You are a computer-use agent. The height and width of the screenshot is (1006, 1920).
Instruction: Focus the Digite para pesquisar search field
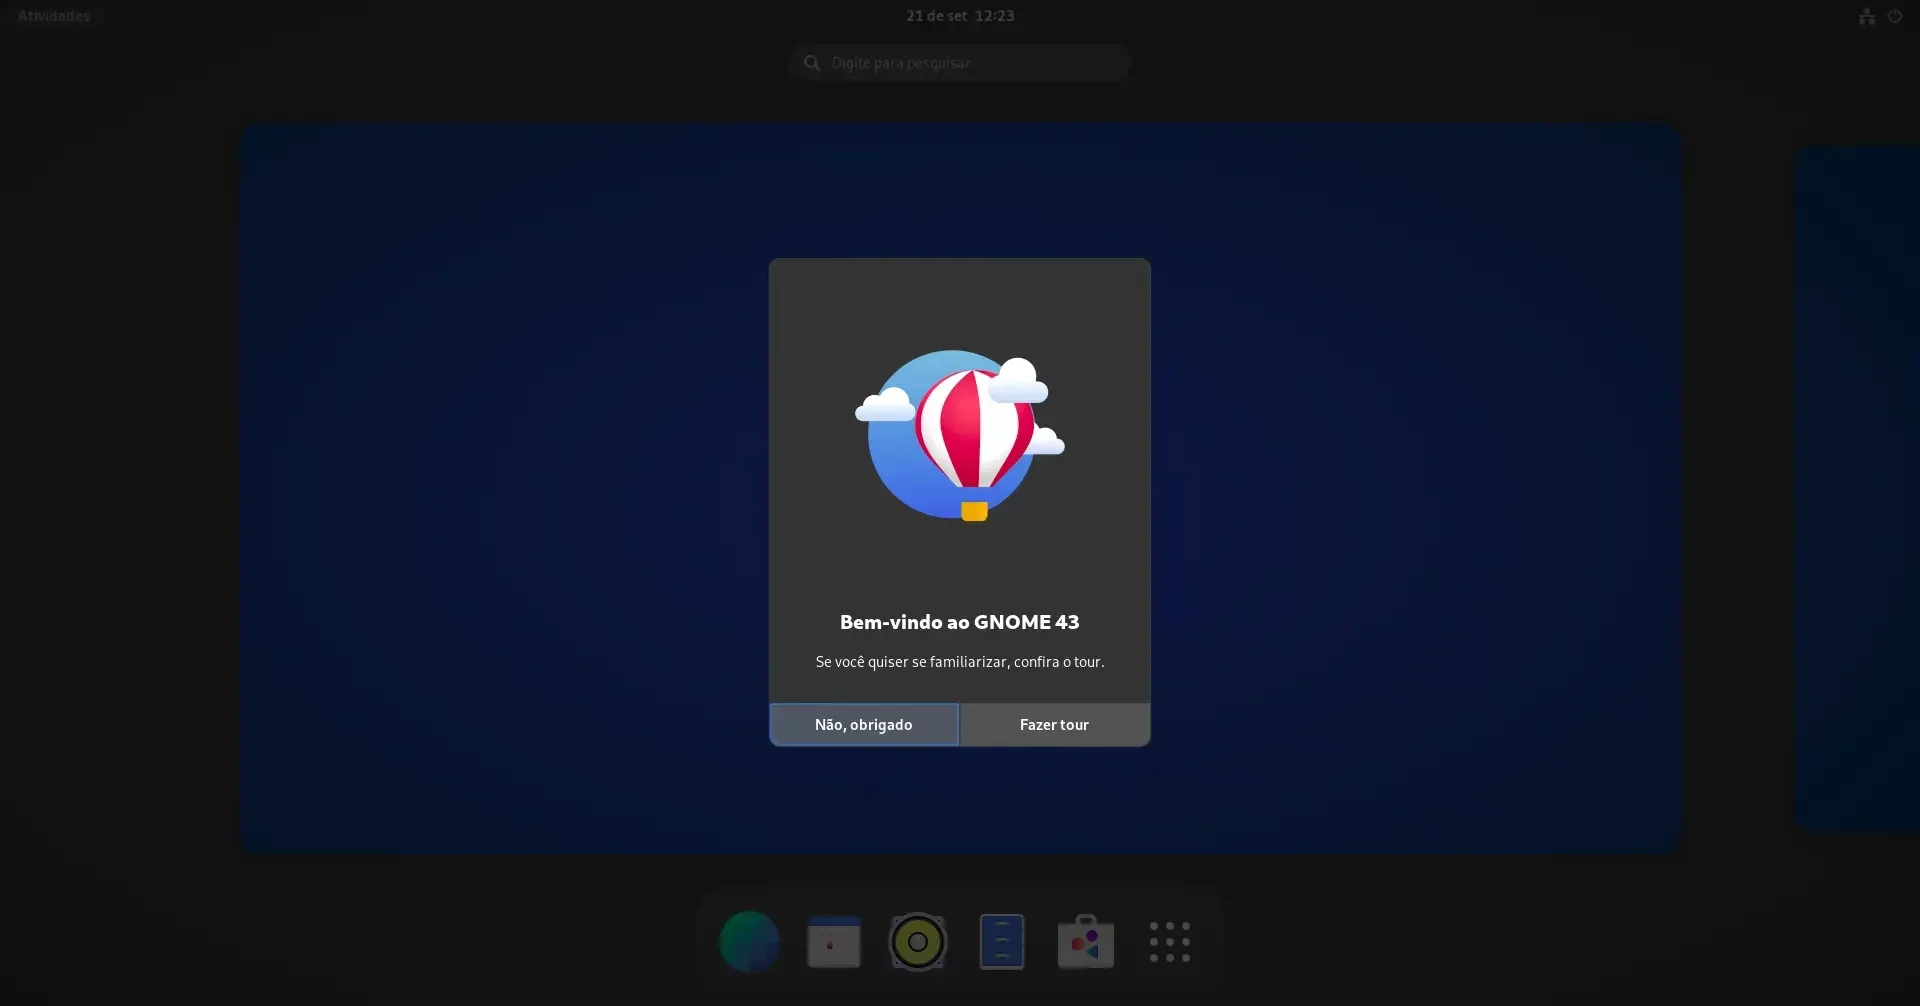960,63
